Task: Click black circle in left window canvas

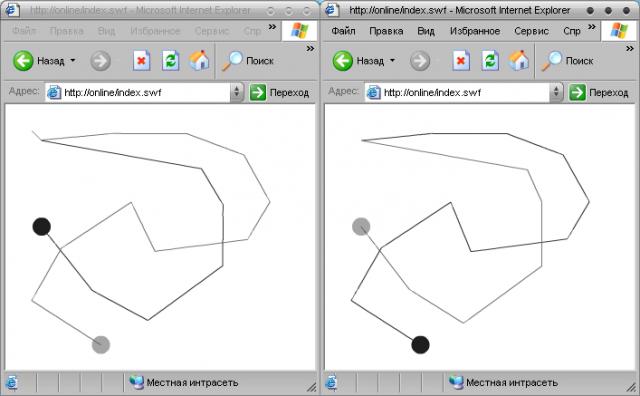Action: click(x=42, y=227)
